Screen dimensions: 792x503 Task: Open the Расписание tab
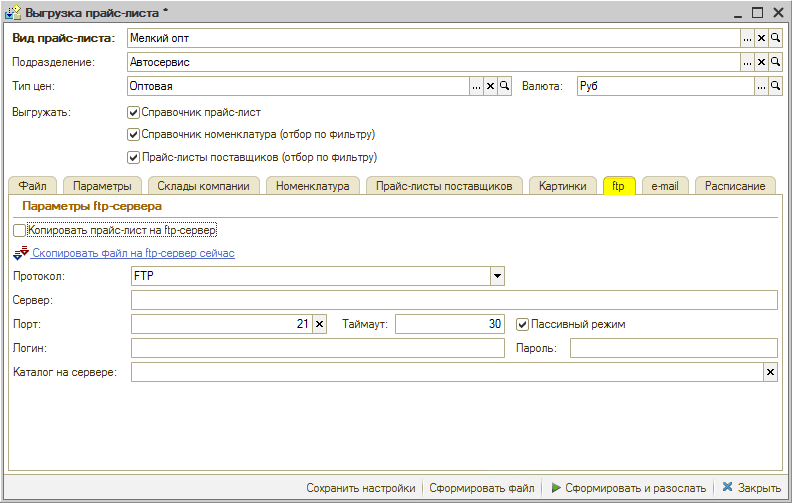[735, 186]
